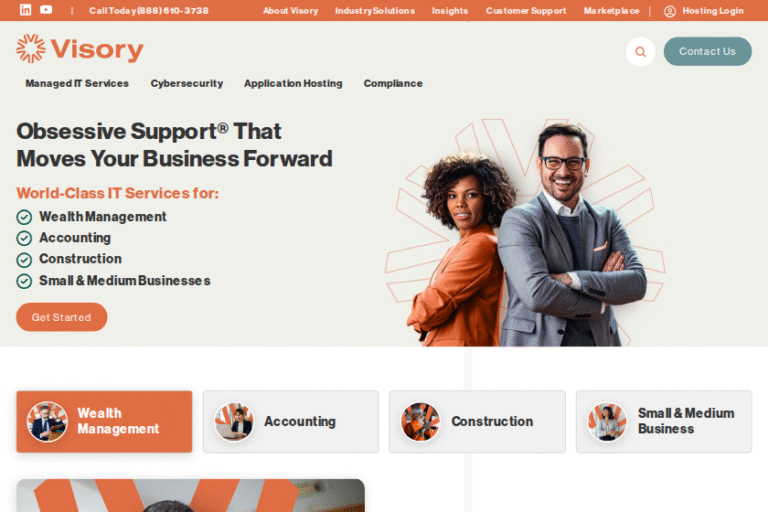The width and height of the screenshot is (768, 512).
Task: Click the Contact Us button
Action: click(x=707, y=51)
